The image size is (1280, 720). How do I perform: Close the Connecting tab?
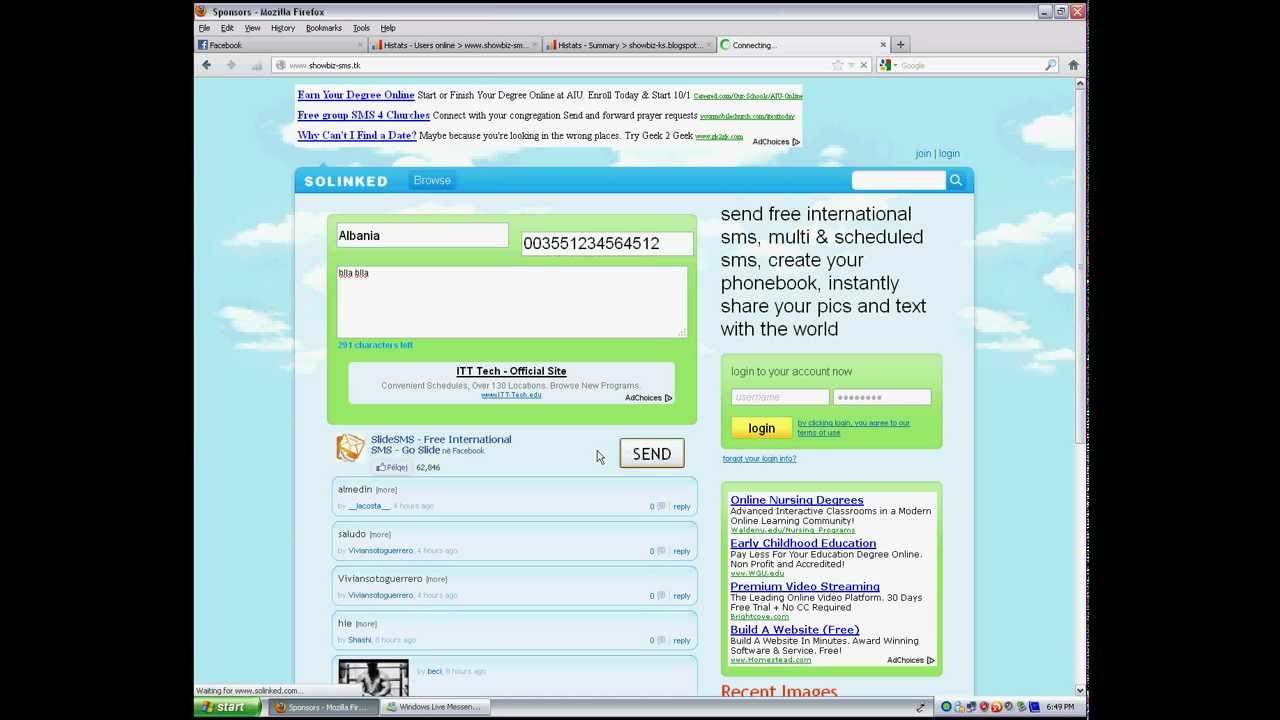click(883, 45)
